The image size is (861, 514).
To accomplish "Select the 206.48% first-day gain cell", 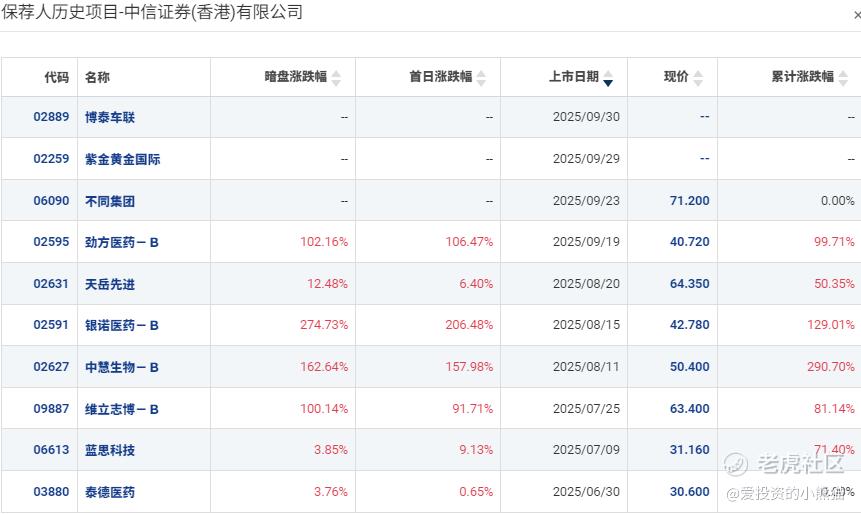I will pos(469,325).
